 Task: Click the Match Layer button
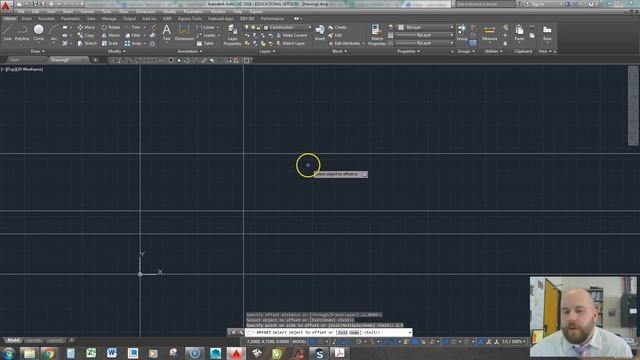tap(290, 43)
